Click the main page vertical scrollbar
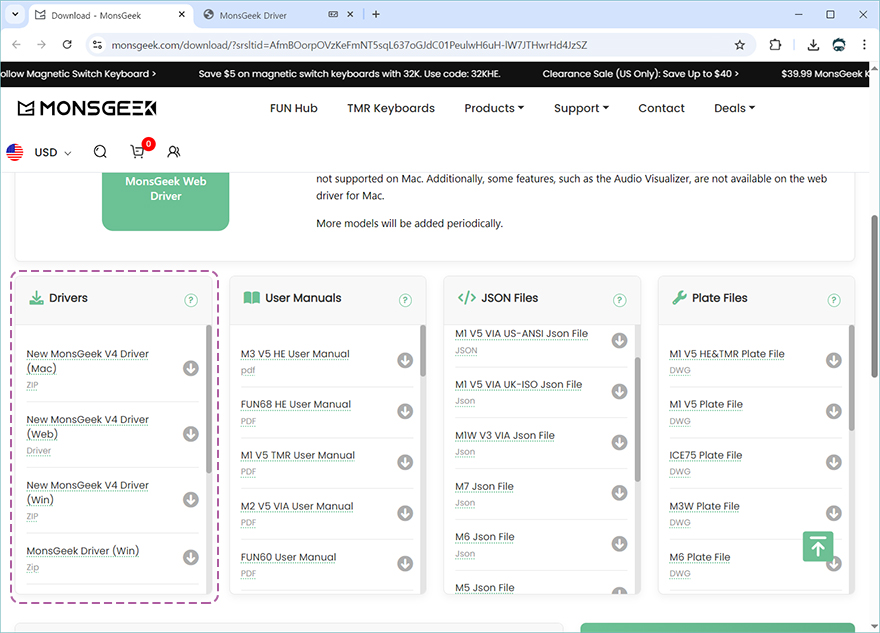Viewport: 880px width, 633px height. click(x=874, y=296)
